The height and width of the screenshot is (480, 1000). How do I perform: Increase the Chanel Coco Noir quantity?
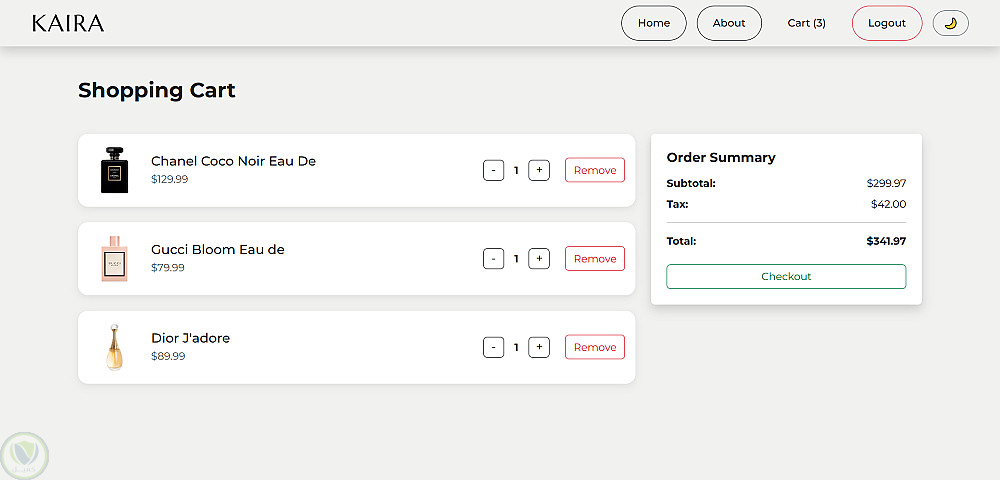539,170
